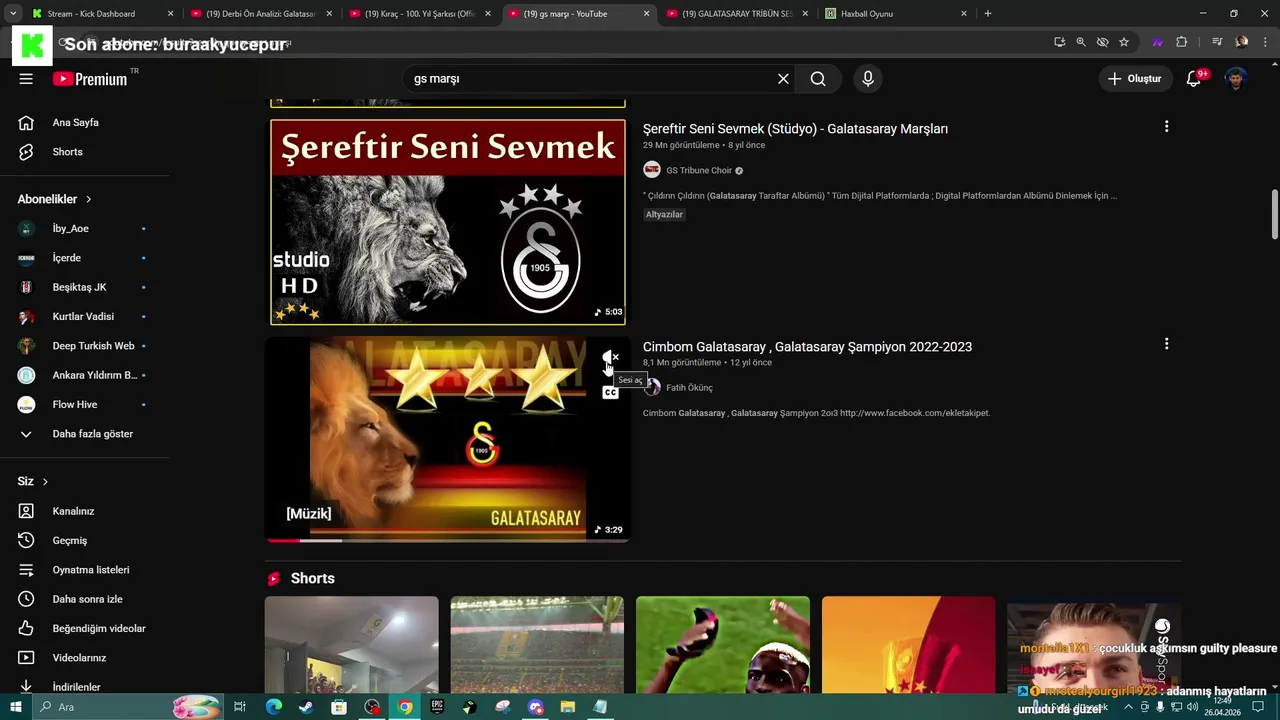The height and width of the screenshot is (720, 1280).
Task: Click the Altyazılar badge
Action: [664, 214]
